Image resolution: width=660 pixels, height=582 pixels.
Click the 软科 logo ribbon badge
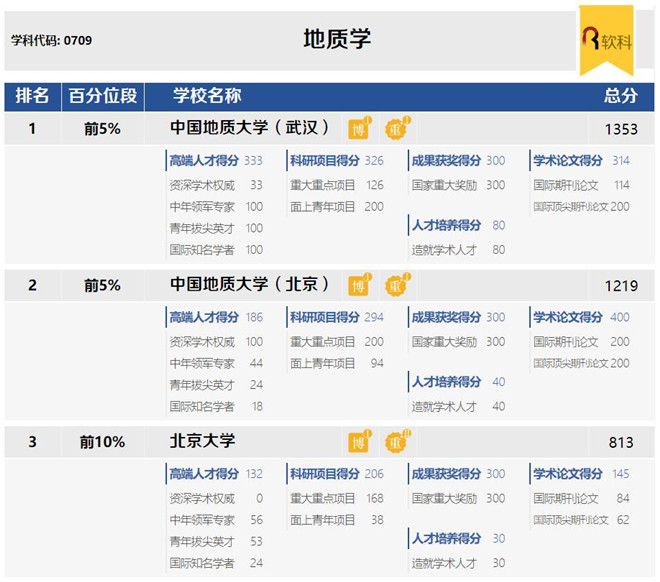(x=606, y=40)
